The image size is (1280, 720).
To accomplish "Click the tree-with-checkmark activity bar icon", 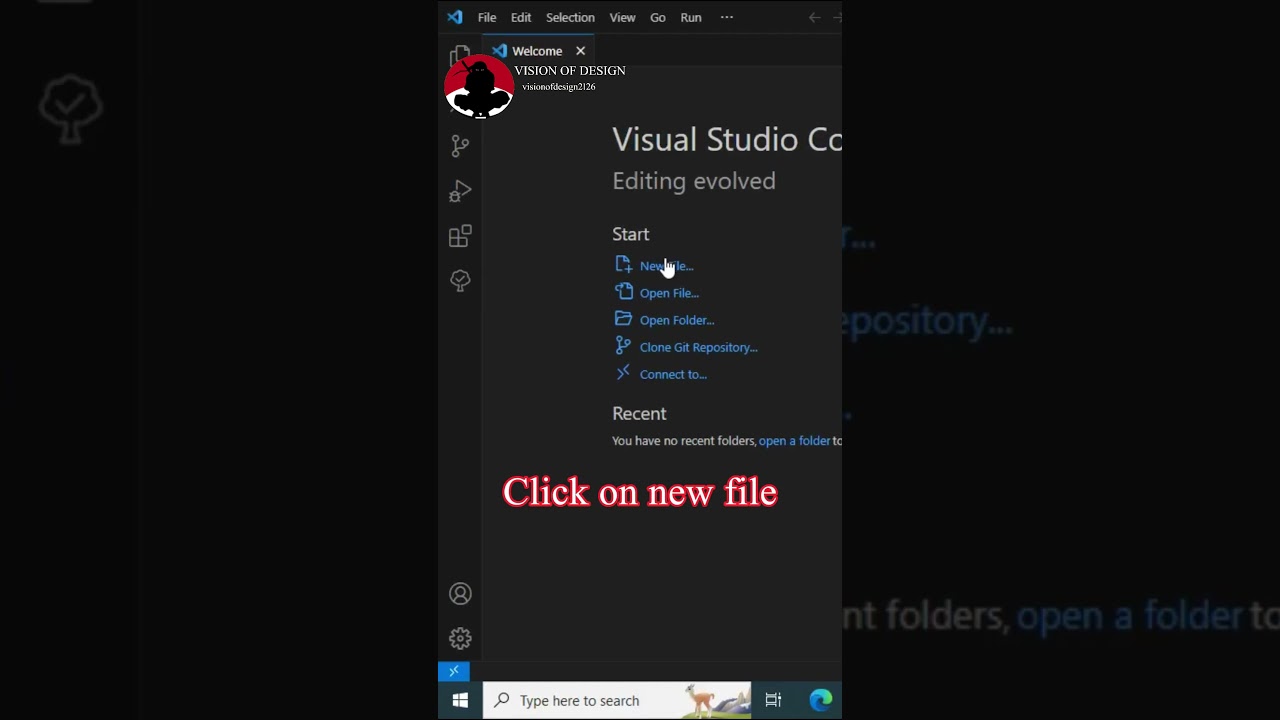I will tap(460, 281).
